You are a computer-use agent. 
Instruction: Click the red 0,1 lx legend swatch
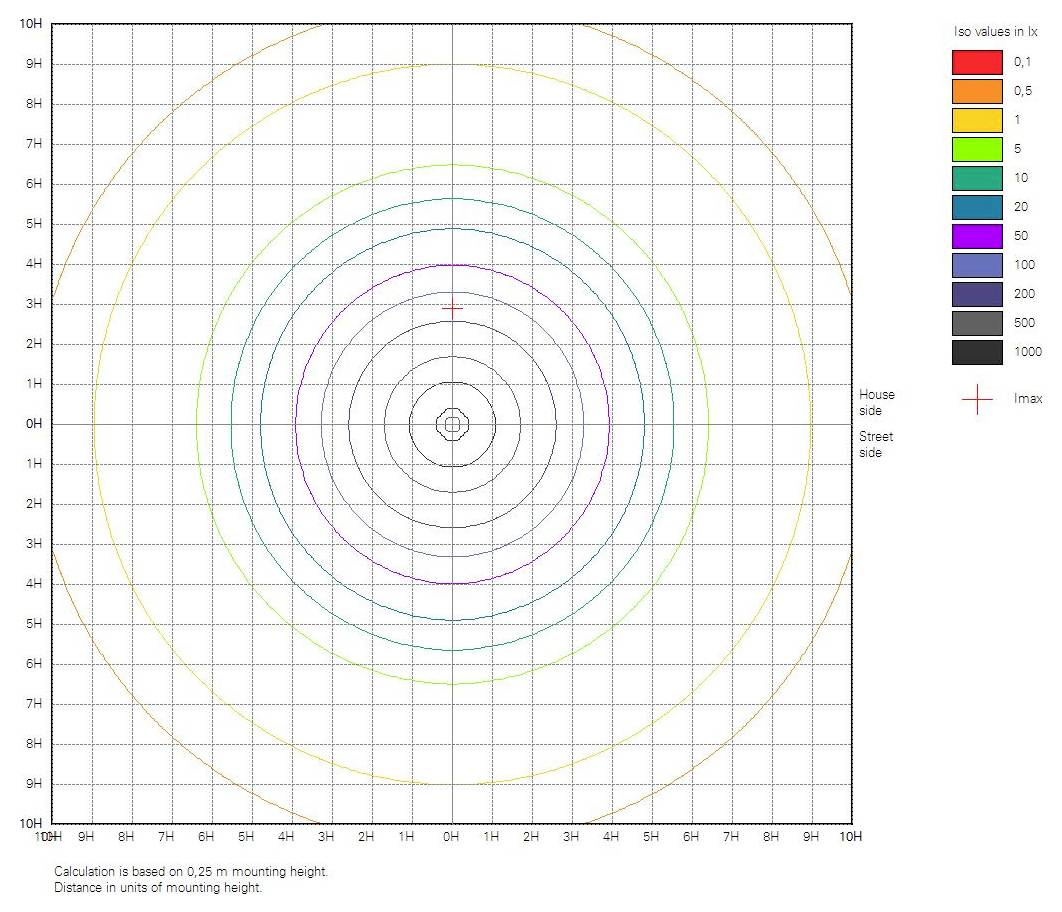pos(977,62)
